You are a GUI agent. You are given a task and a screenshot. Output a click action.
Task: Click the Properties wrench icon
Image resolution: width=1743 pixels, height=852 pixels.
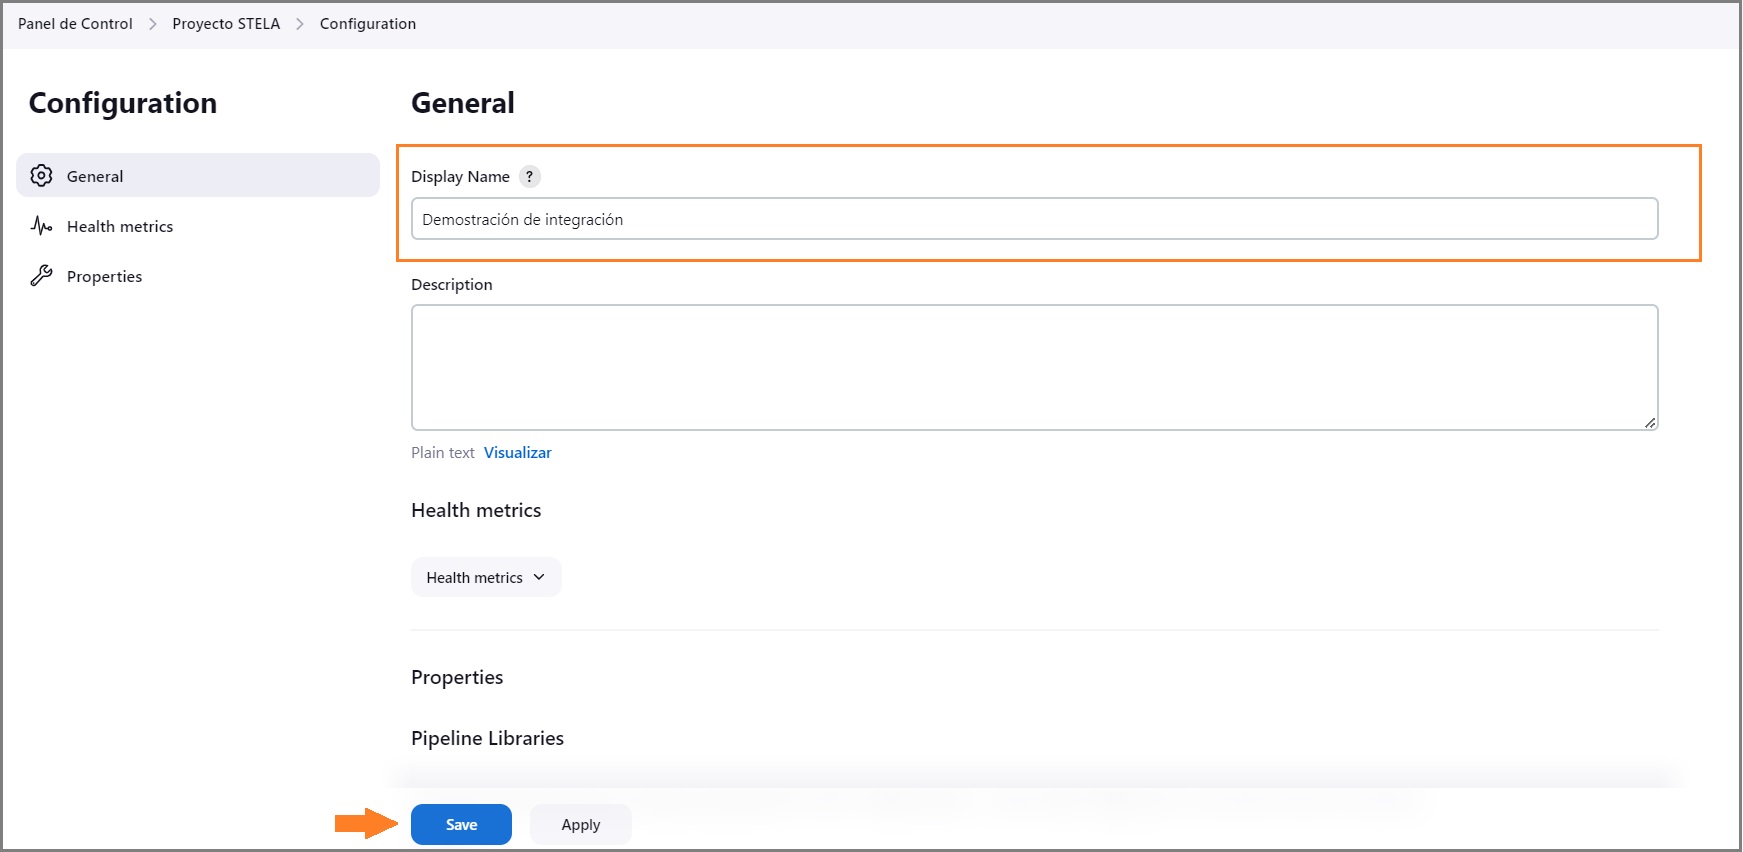click(41, 276)
